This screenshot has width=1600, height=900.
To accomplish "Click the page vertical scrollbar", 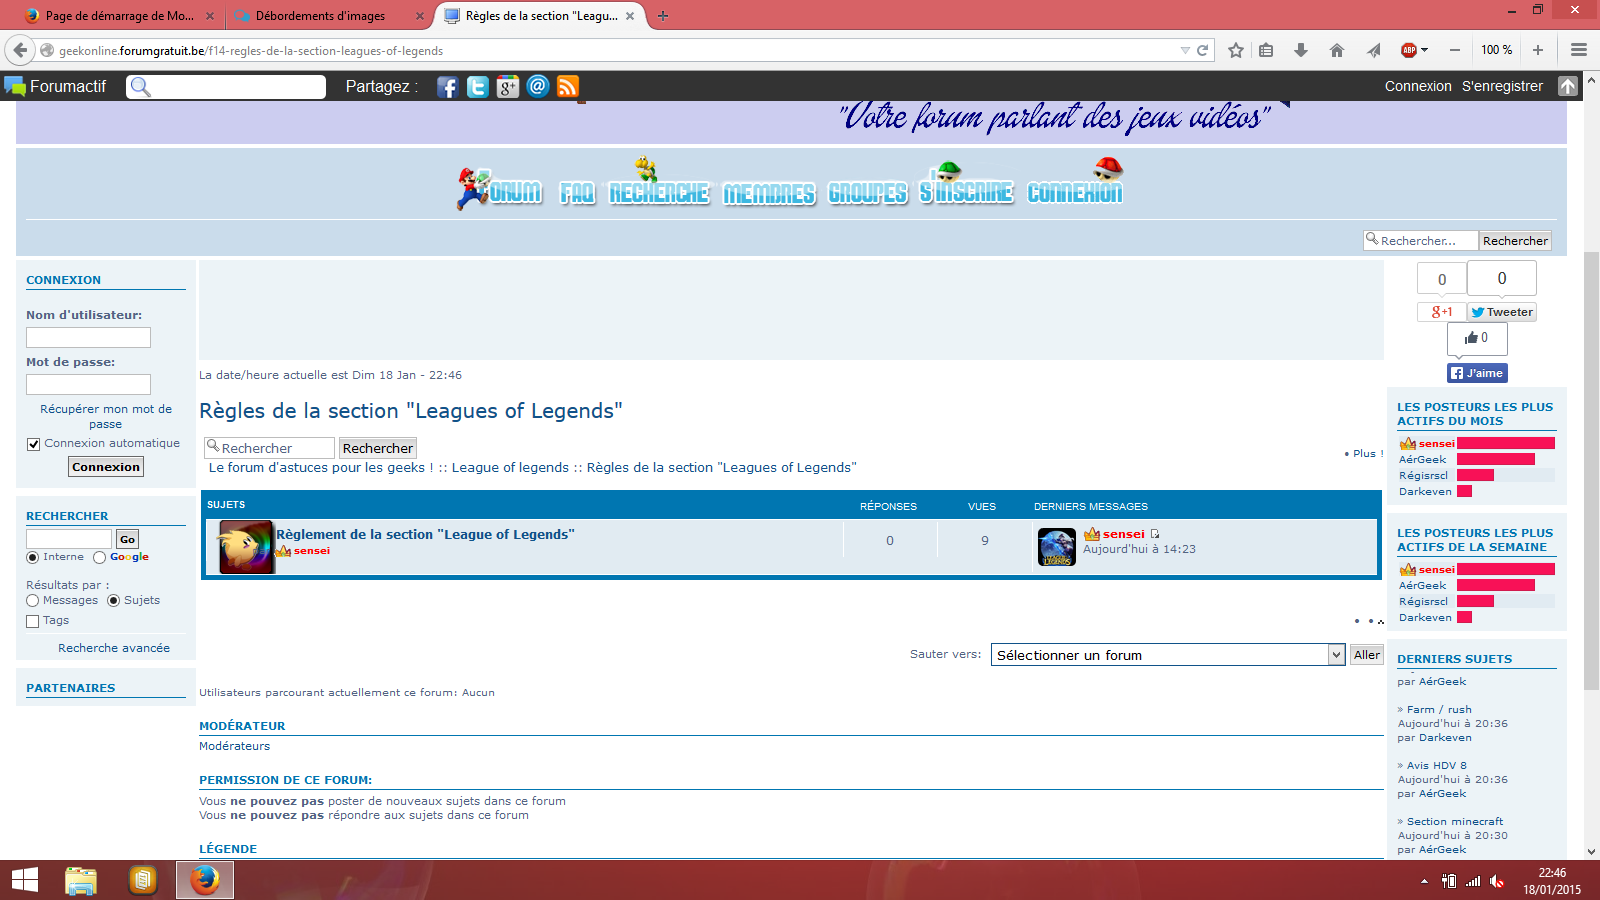I will 1591,470.
